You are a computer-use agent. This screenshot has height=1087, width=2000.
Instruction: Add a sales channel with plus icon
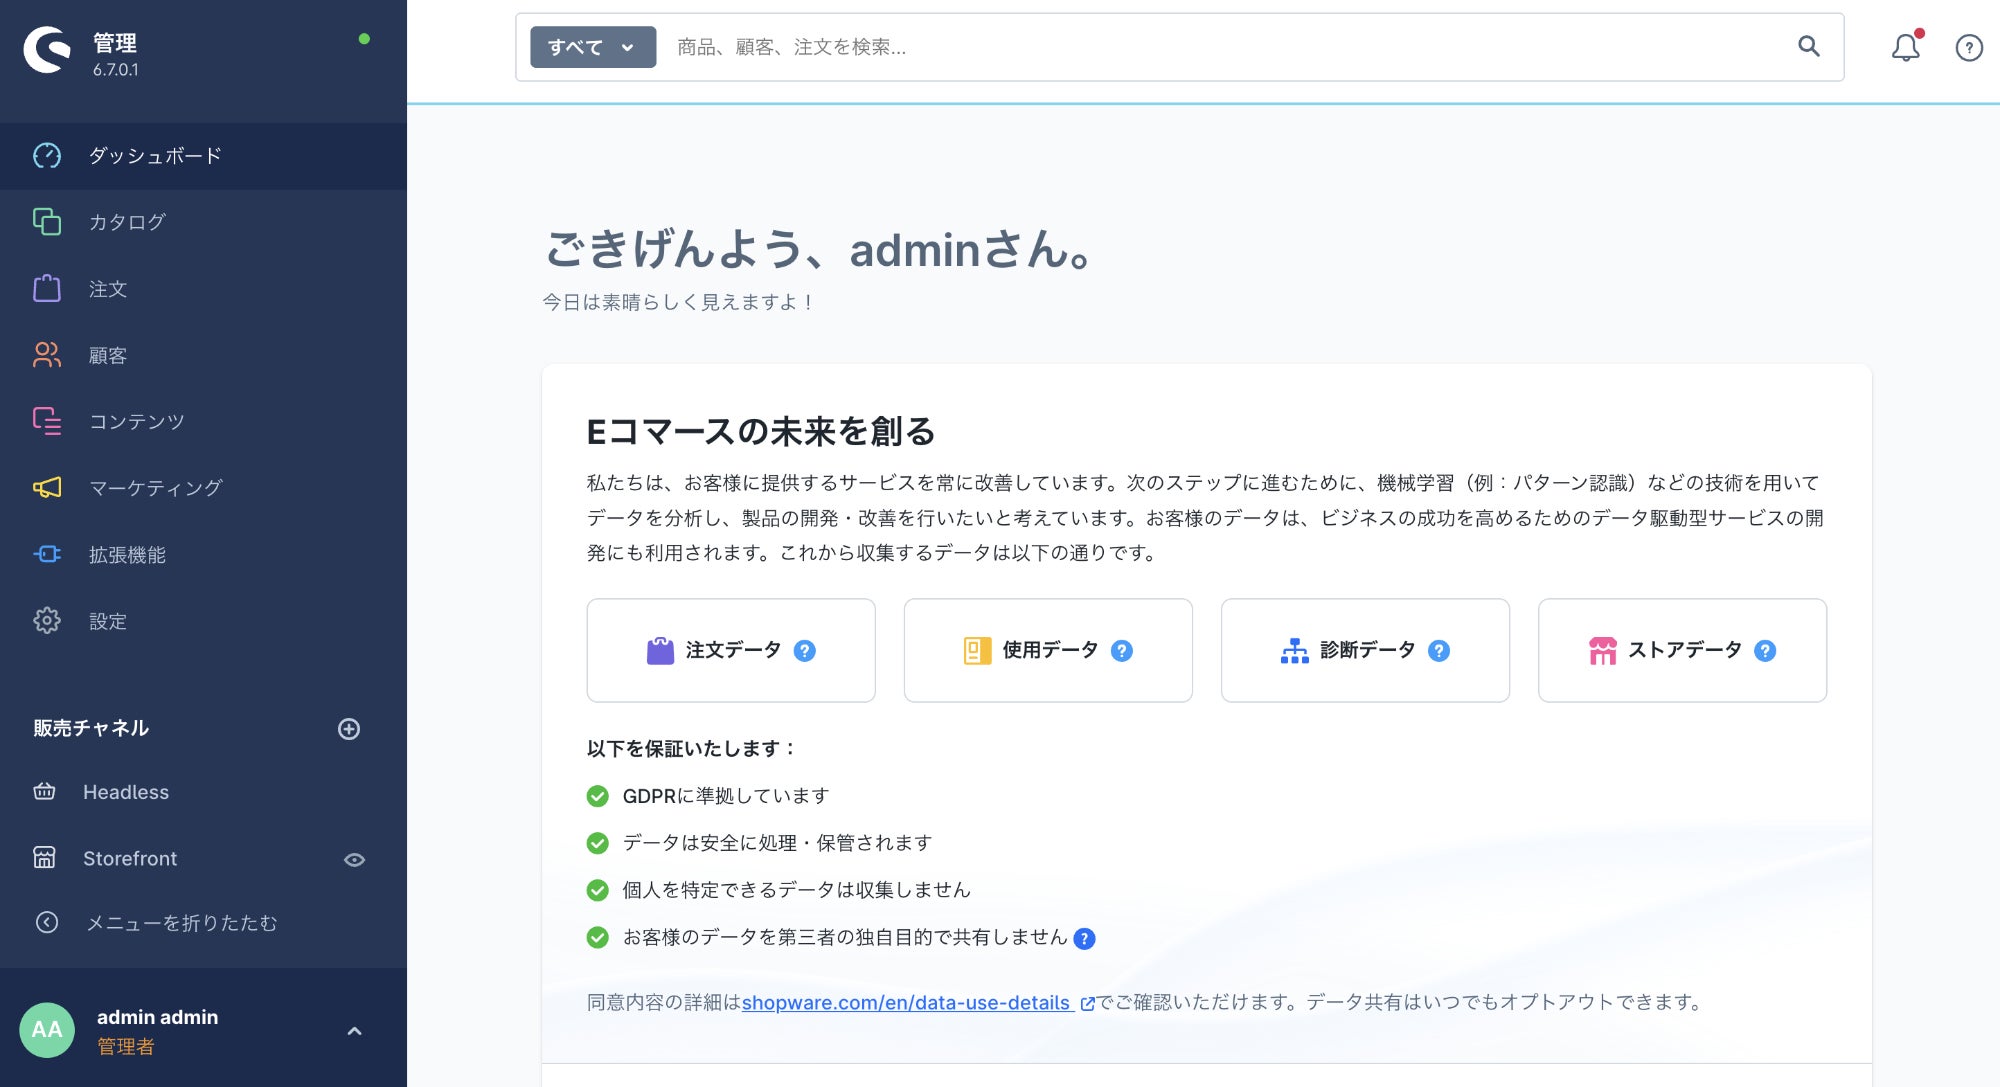point(349,729)
